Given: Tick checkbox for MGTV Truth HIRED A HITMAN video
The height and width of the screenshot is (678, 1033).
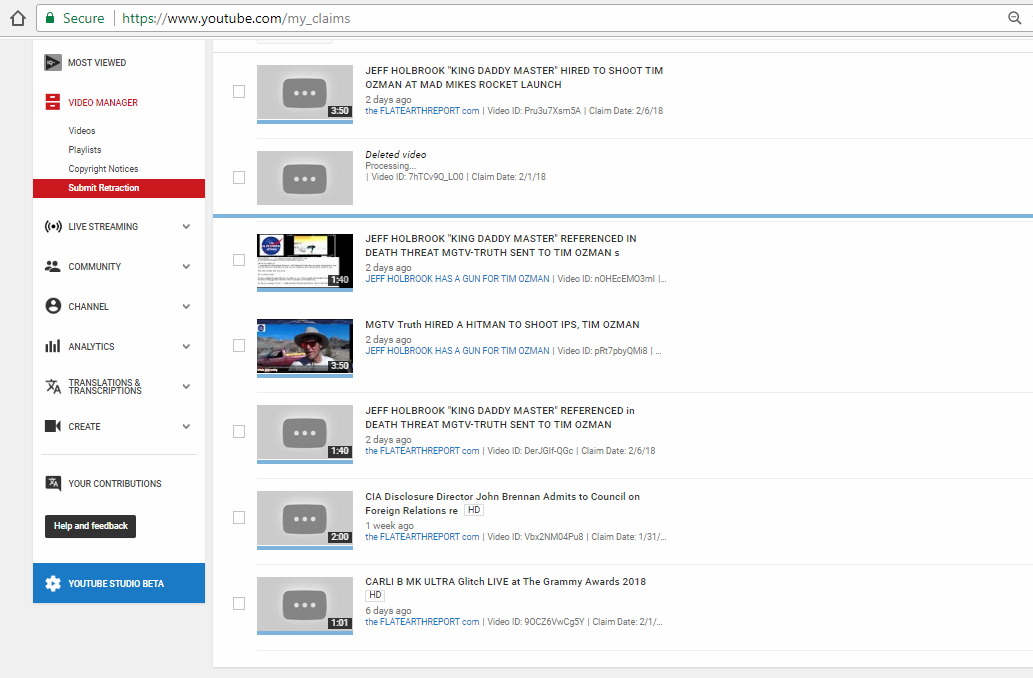Looking at the screenshot, I should 239,346.
